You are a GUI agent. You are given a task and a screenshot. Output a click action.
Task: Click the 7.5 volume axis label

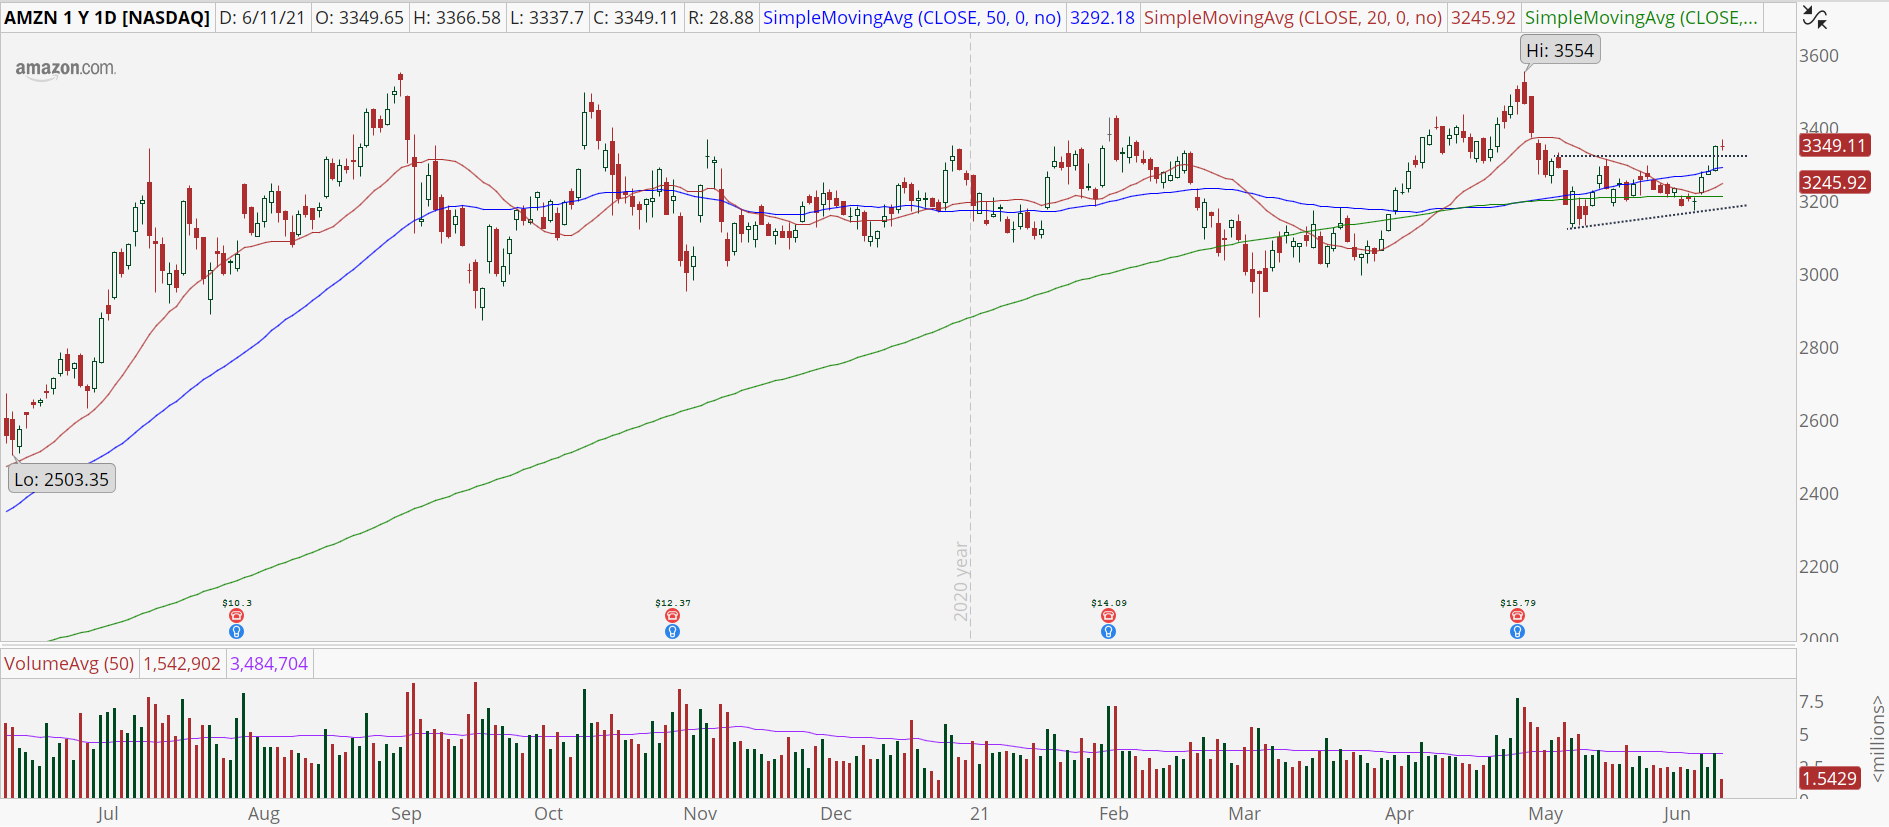(x=1812, y=702)
